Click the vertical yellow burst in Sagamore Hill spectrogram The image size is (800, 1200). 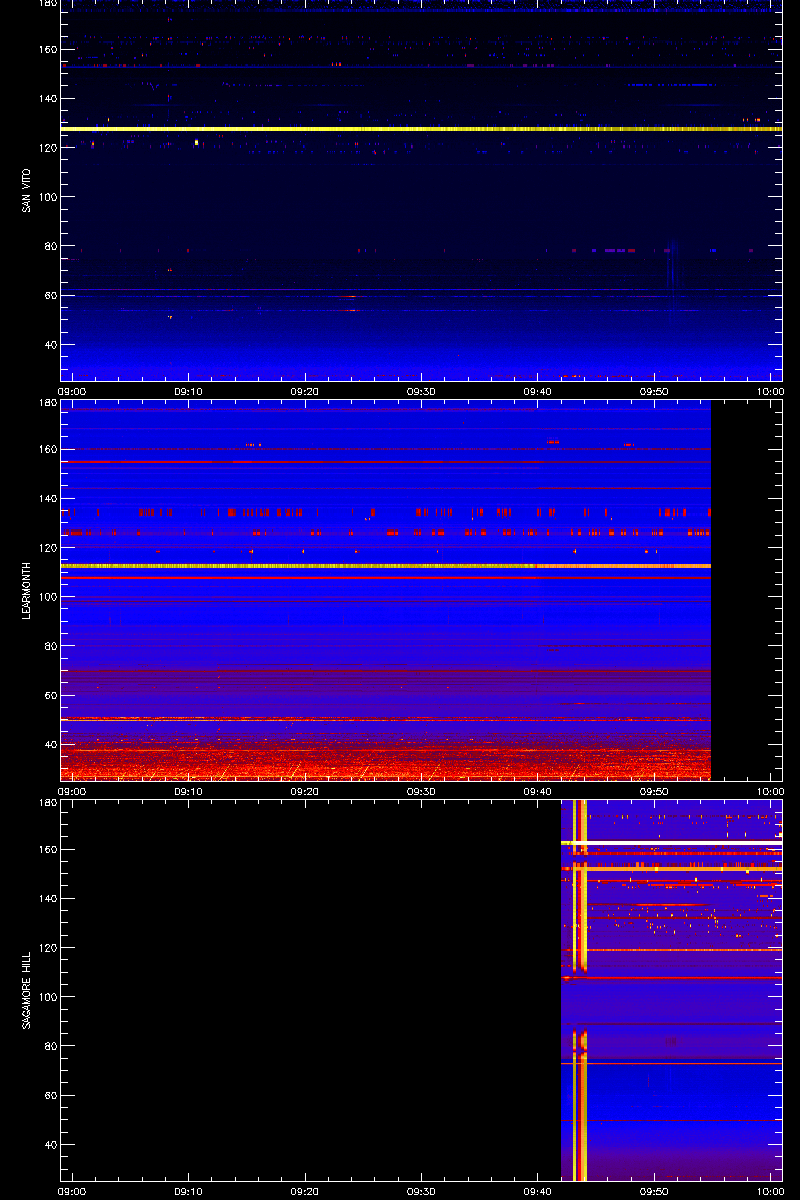pos(580,990)
